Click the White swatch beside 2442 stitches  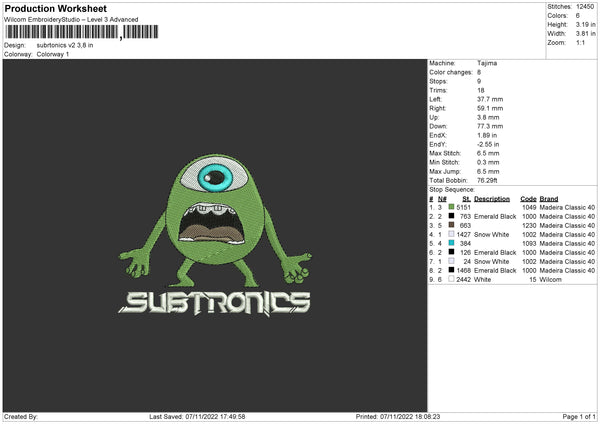(451, 279)
